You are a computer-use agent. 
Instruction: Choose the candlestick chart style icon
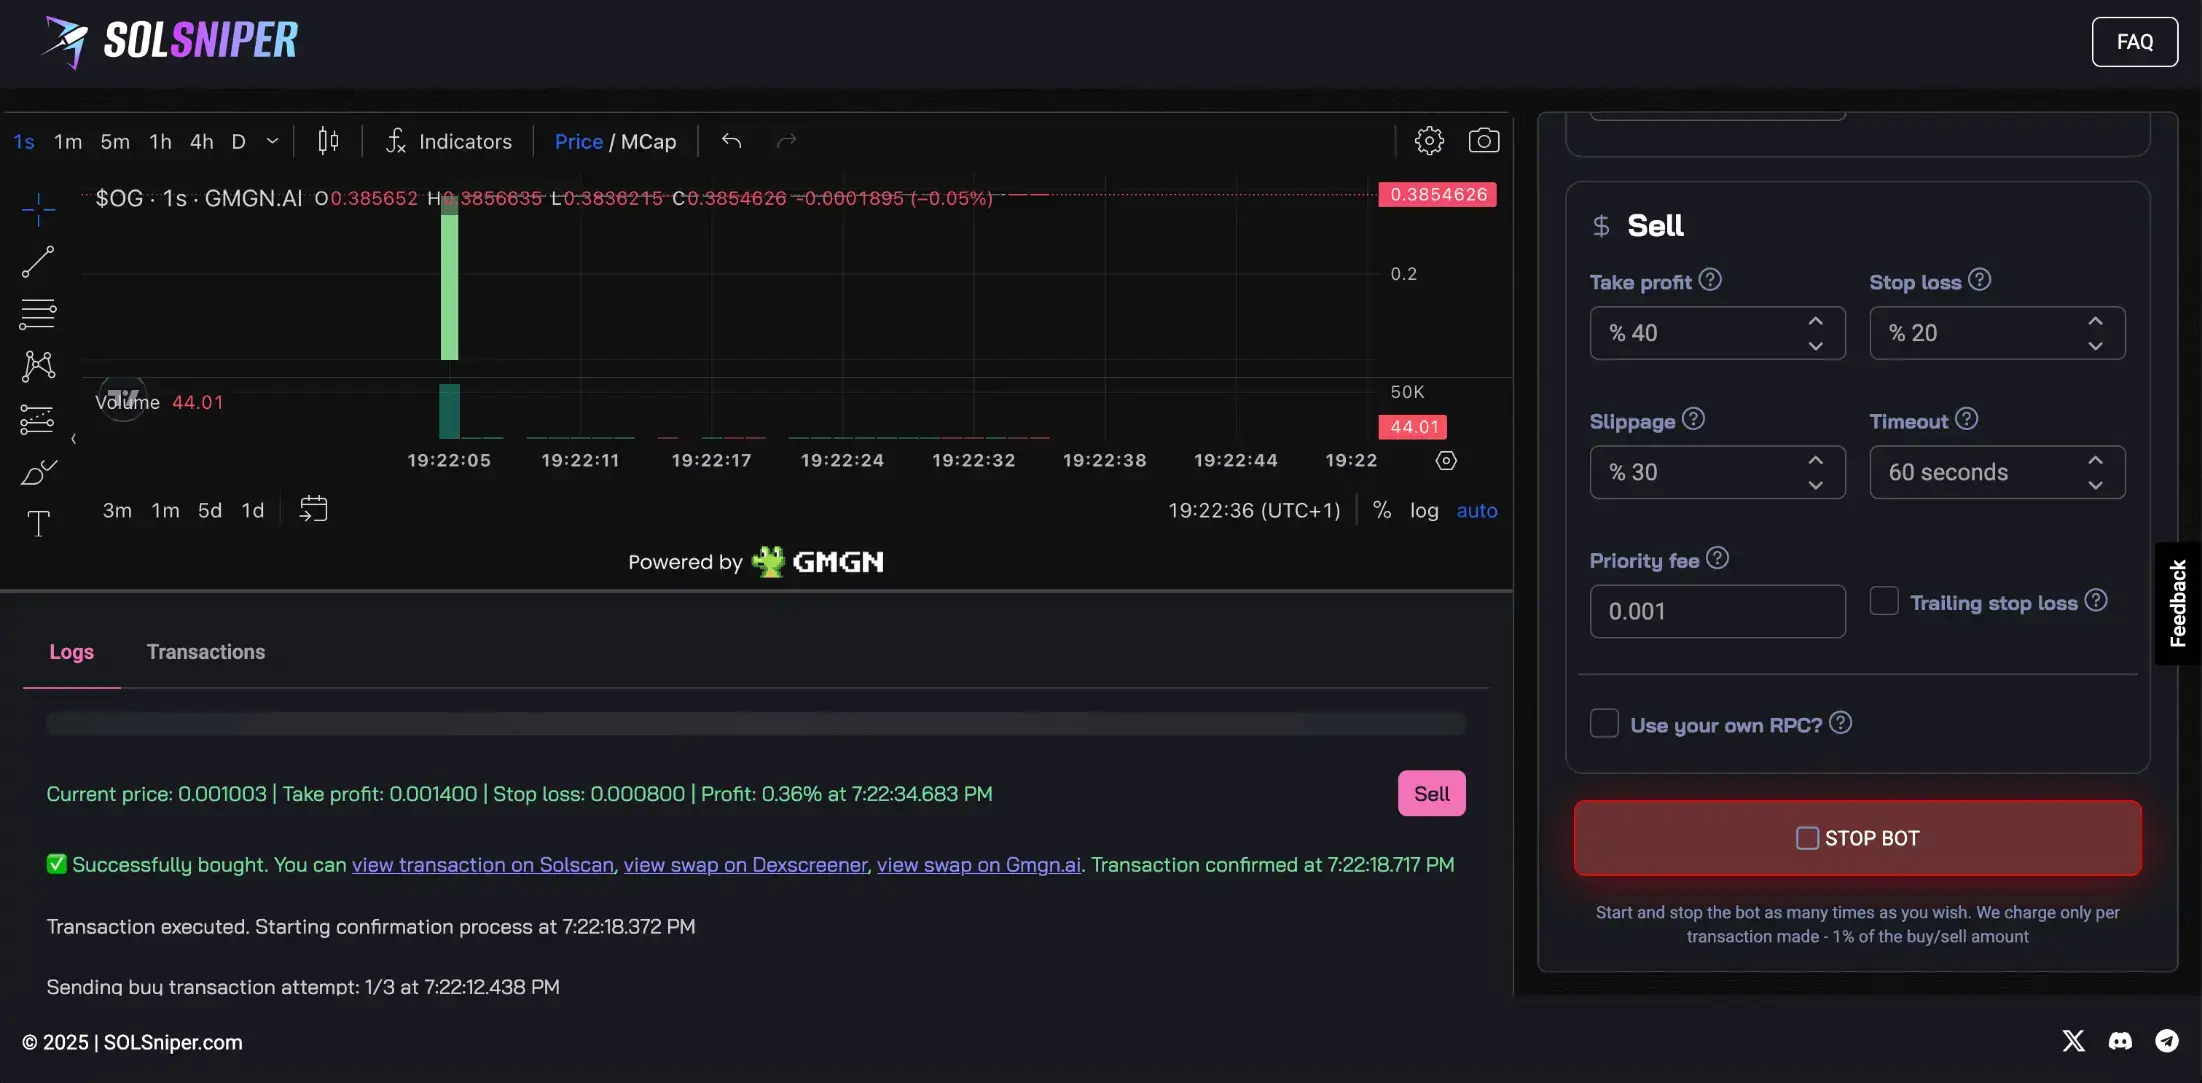pos(328,141)
